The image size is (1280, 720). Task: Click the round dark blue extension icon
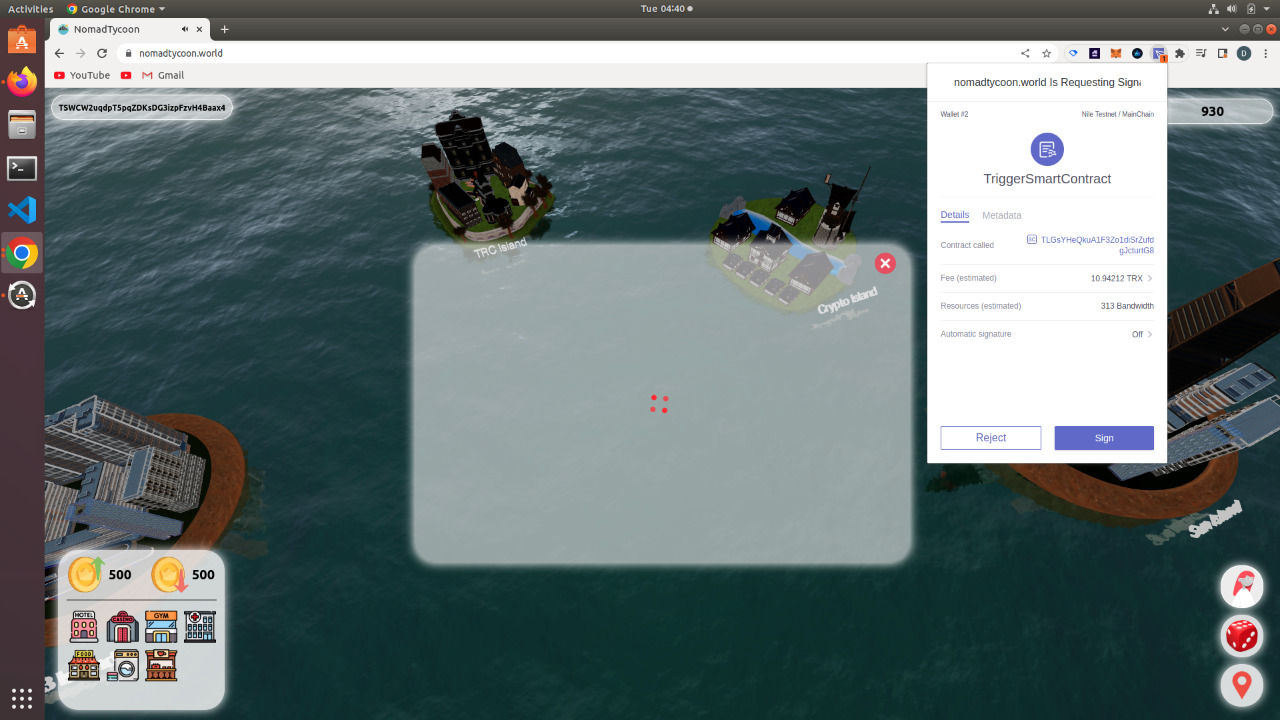[1137, 53]
